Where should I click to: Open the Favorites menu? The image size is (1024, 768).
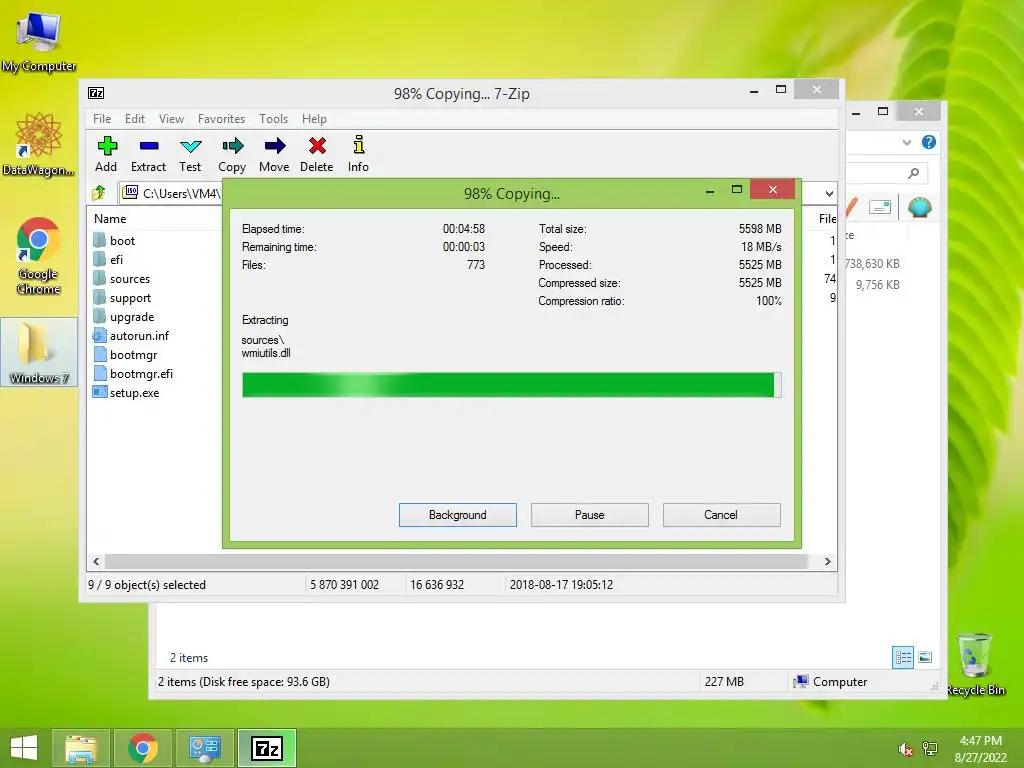221,119
